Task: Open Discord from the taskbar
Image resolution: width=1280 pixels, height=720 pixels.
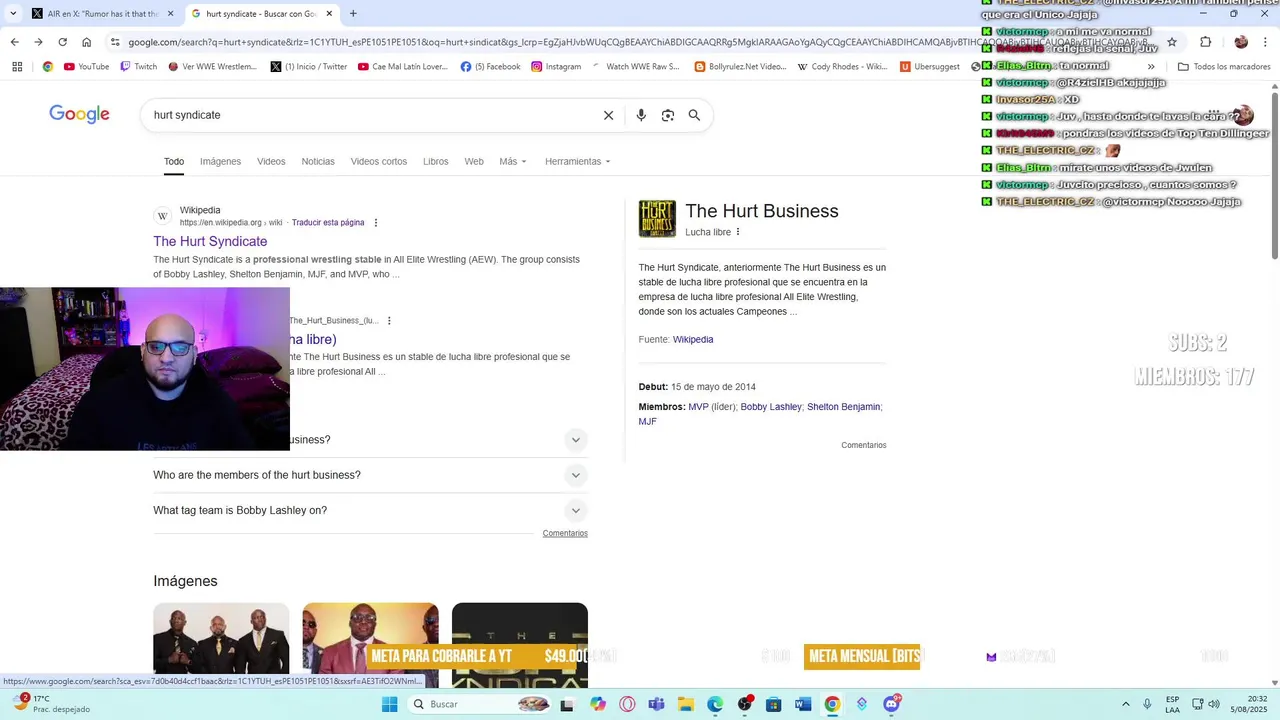Action: point(891,704)
